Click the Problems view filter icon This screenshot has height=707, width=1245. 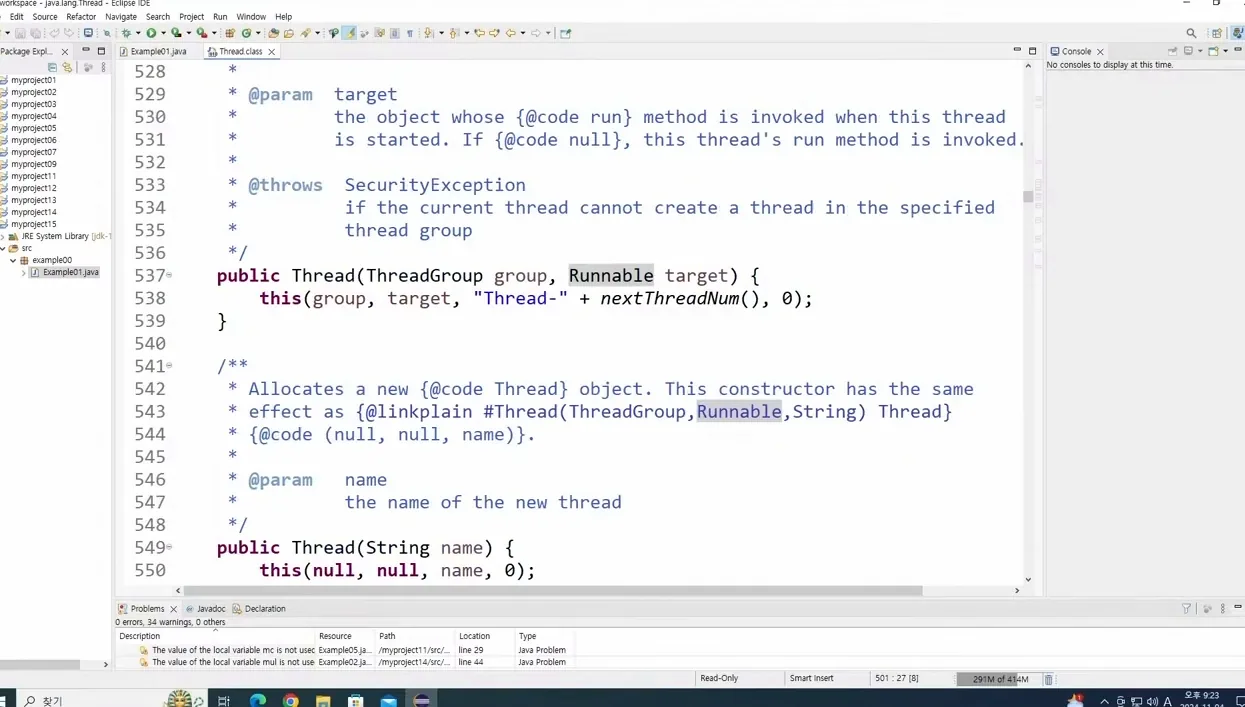1186,608
